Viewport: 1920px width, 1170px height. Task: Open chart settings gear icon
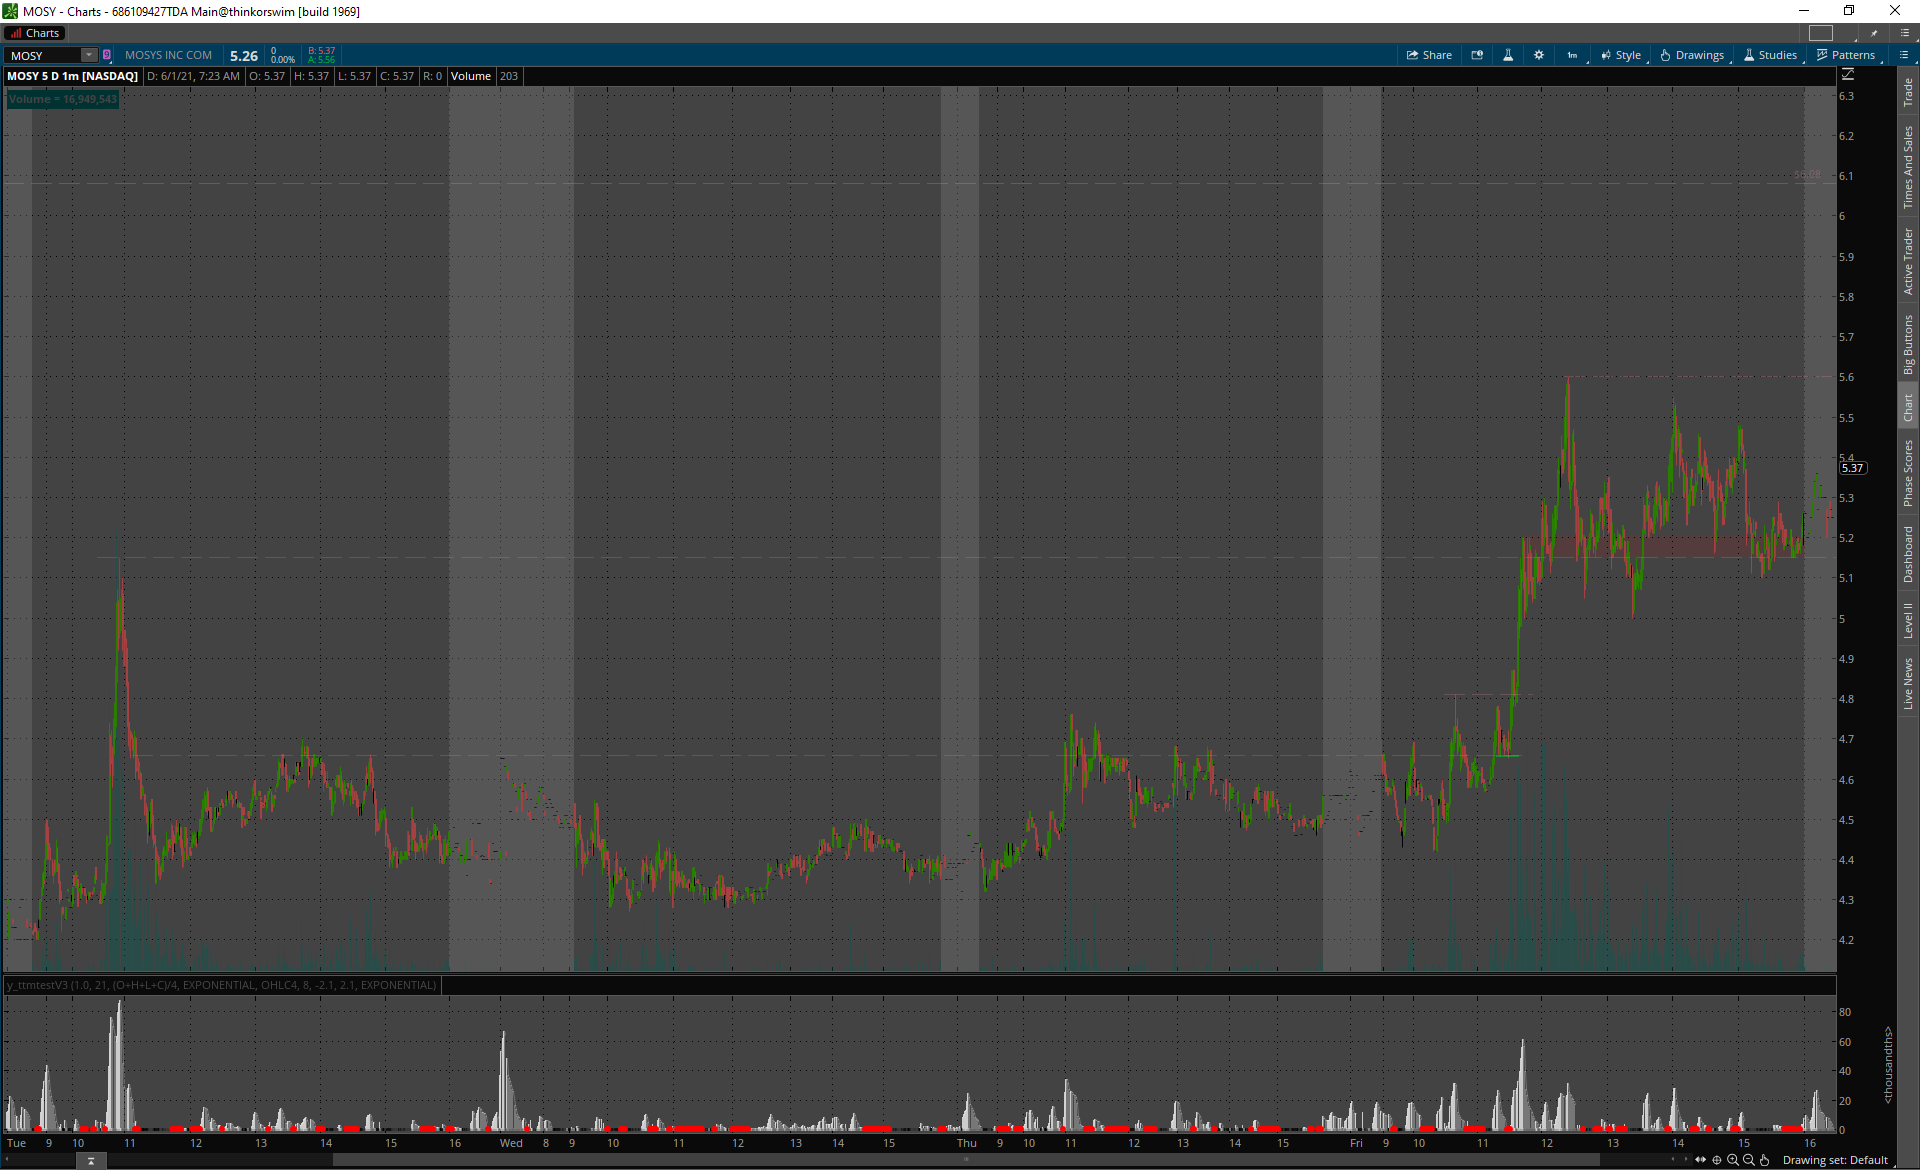tap(1539, 55)
